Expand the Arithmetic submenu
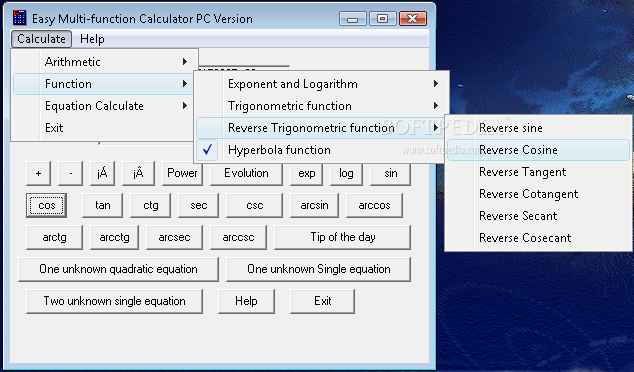634x372 pixels. [x=104, y=62]
